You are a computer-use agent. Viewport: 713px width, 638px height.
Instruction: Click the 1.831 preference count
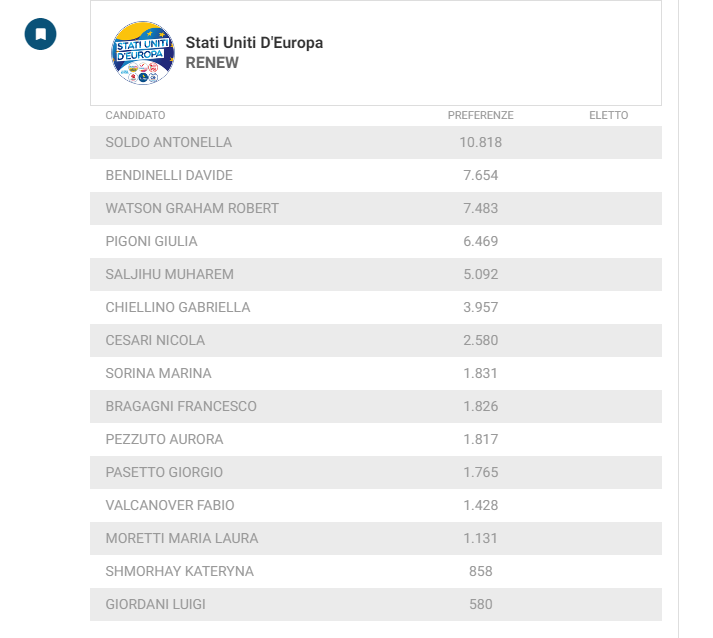coord(481,373)
